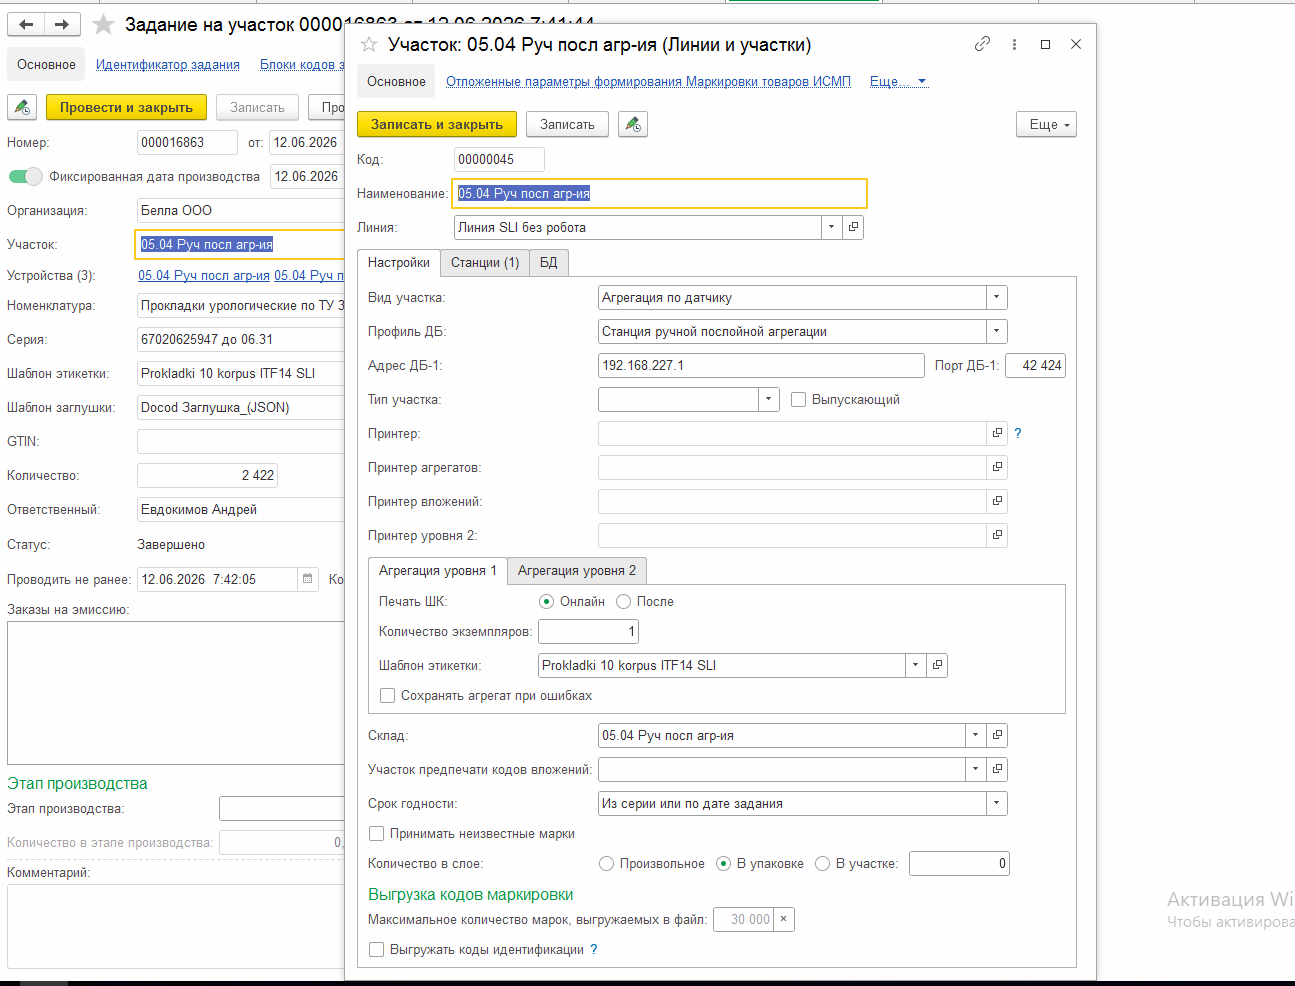The width and height of the screenshot is (1295, 986).
Task: Click the Порт ДБ-1 input field
Action: pyautogui.click(x=1035, y=365)
